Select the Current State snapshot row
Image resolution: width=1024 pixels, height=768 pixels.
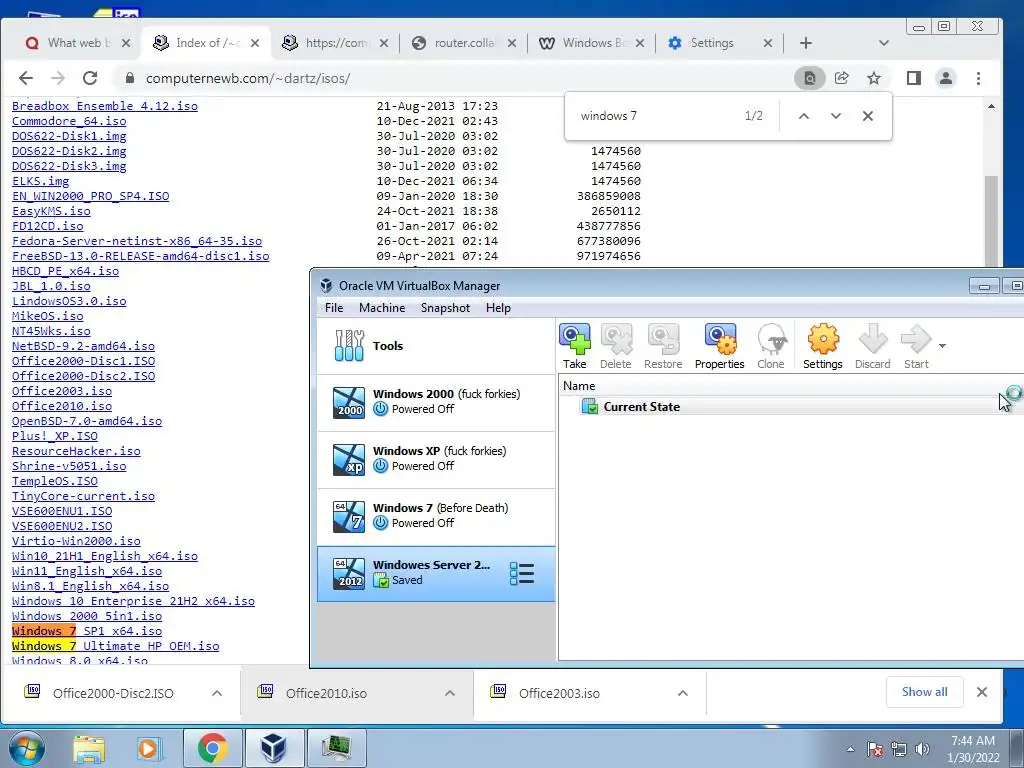(790, 407)
